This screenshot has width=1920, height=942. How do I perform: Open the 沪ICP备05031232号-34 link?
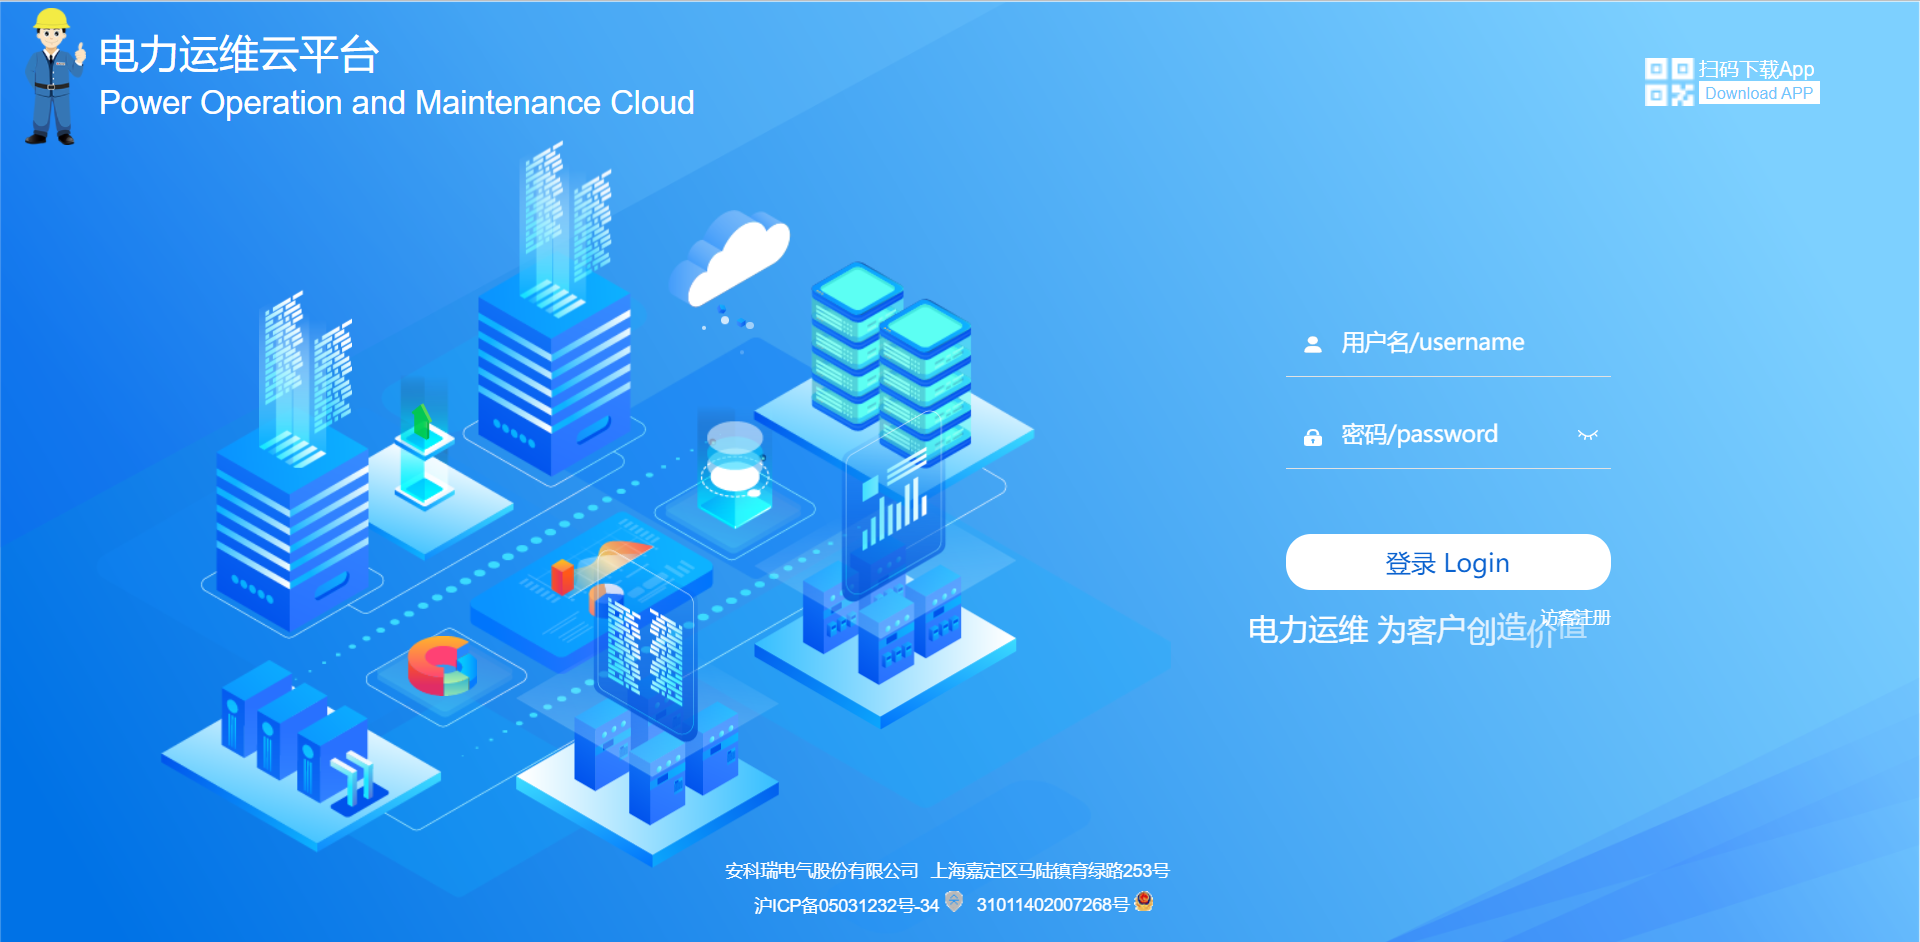(x=846, y=905)
